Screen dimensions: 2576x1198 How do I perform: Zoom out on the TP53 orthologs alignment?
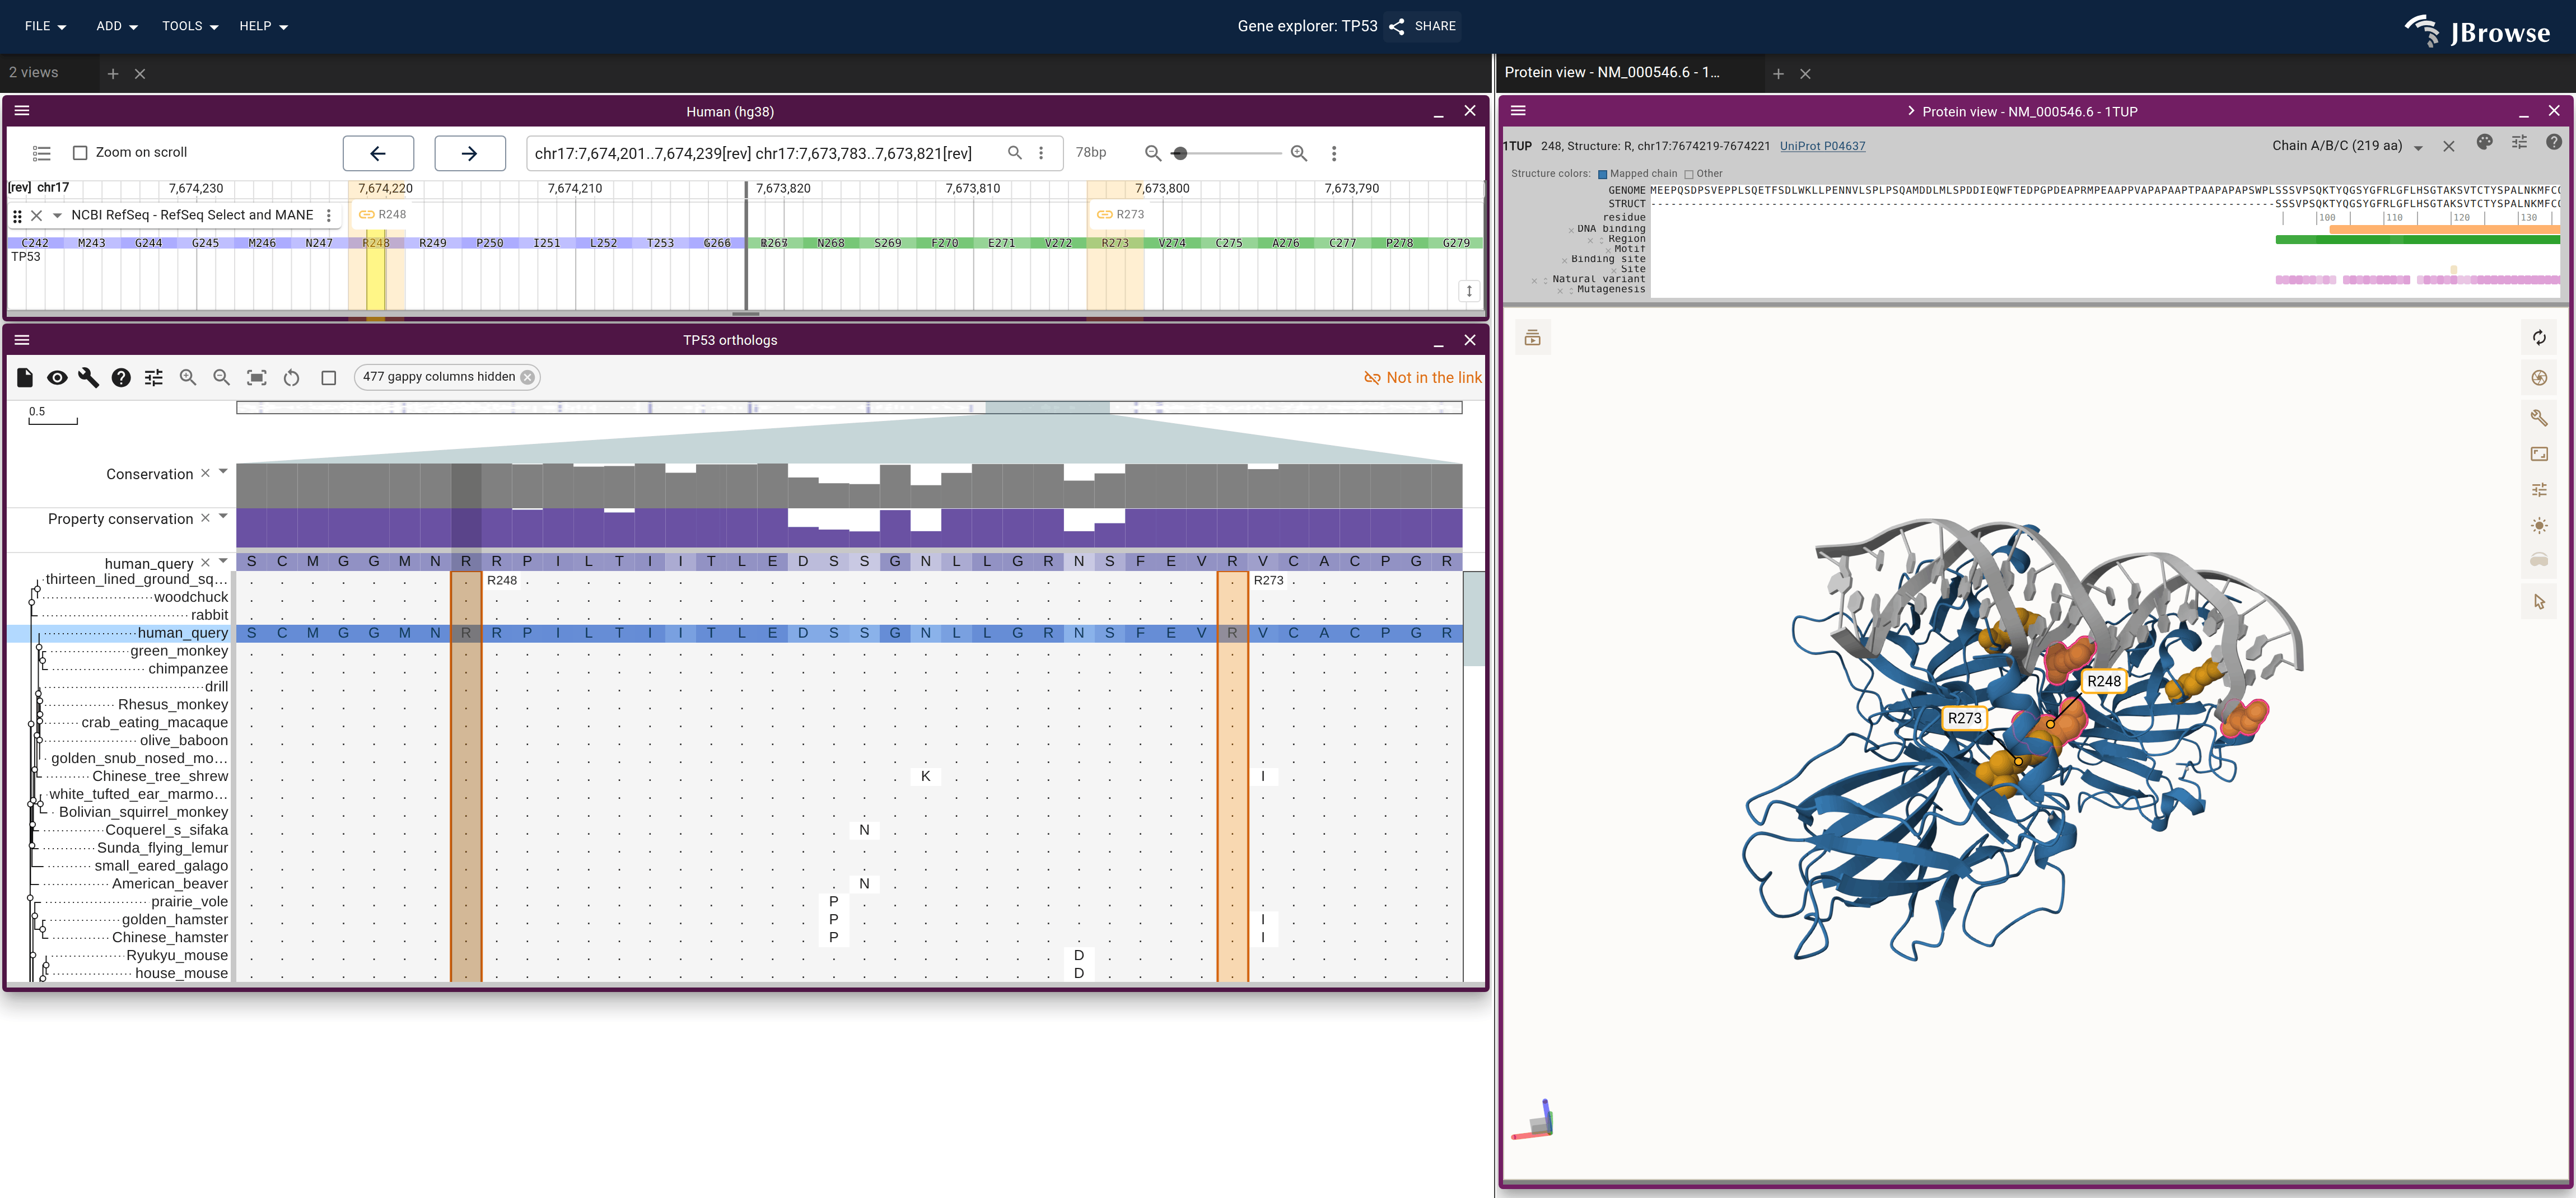[x=221, y=377]
